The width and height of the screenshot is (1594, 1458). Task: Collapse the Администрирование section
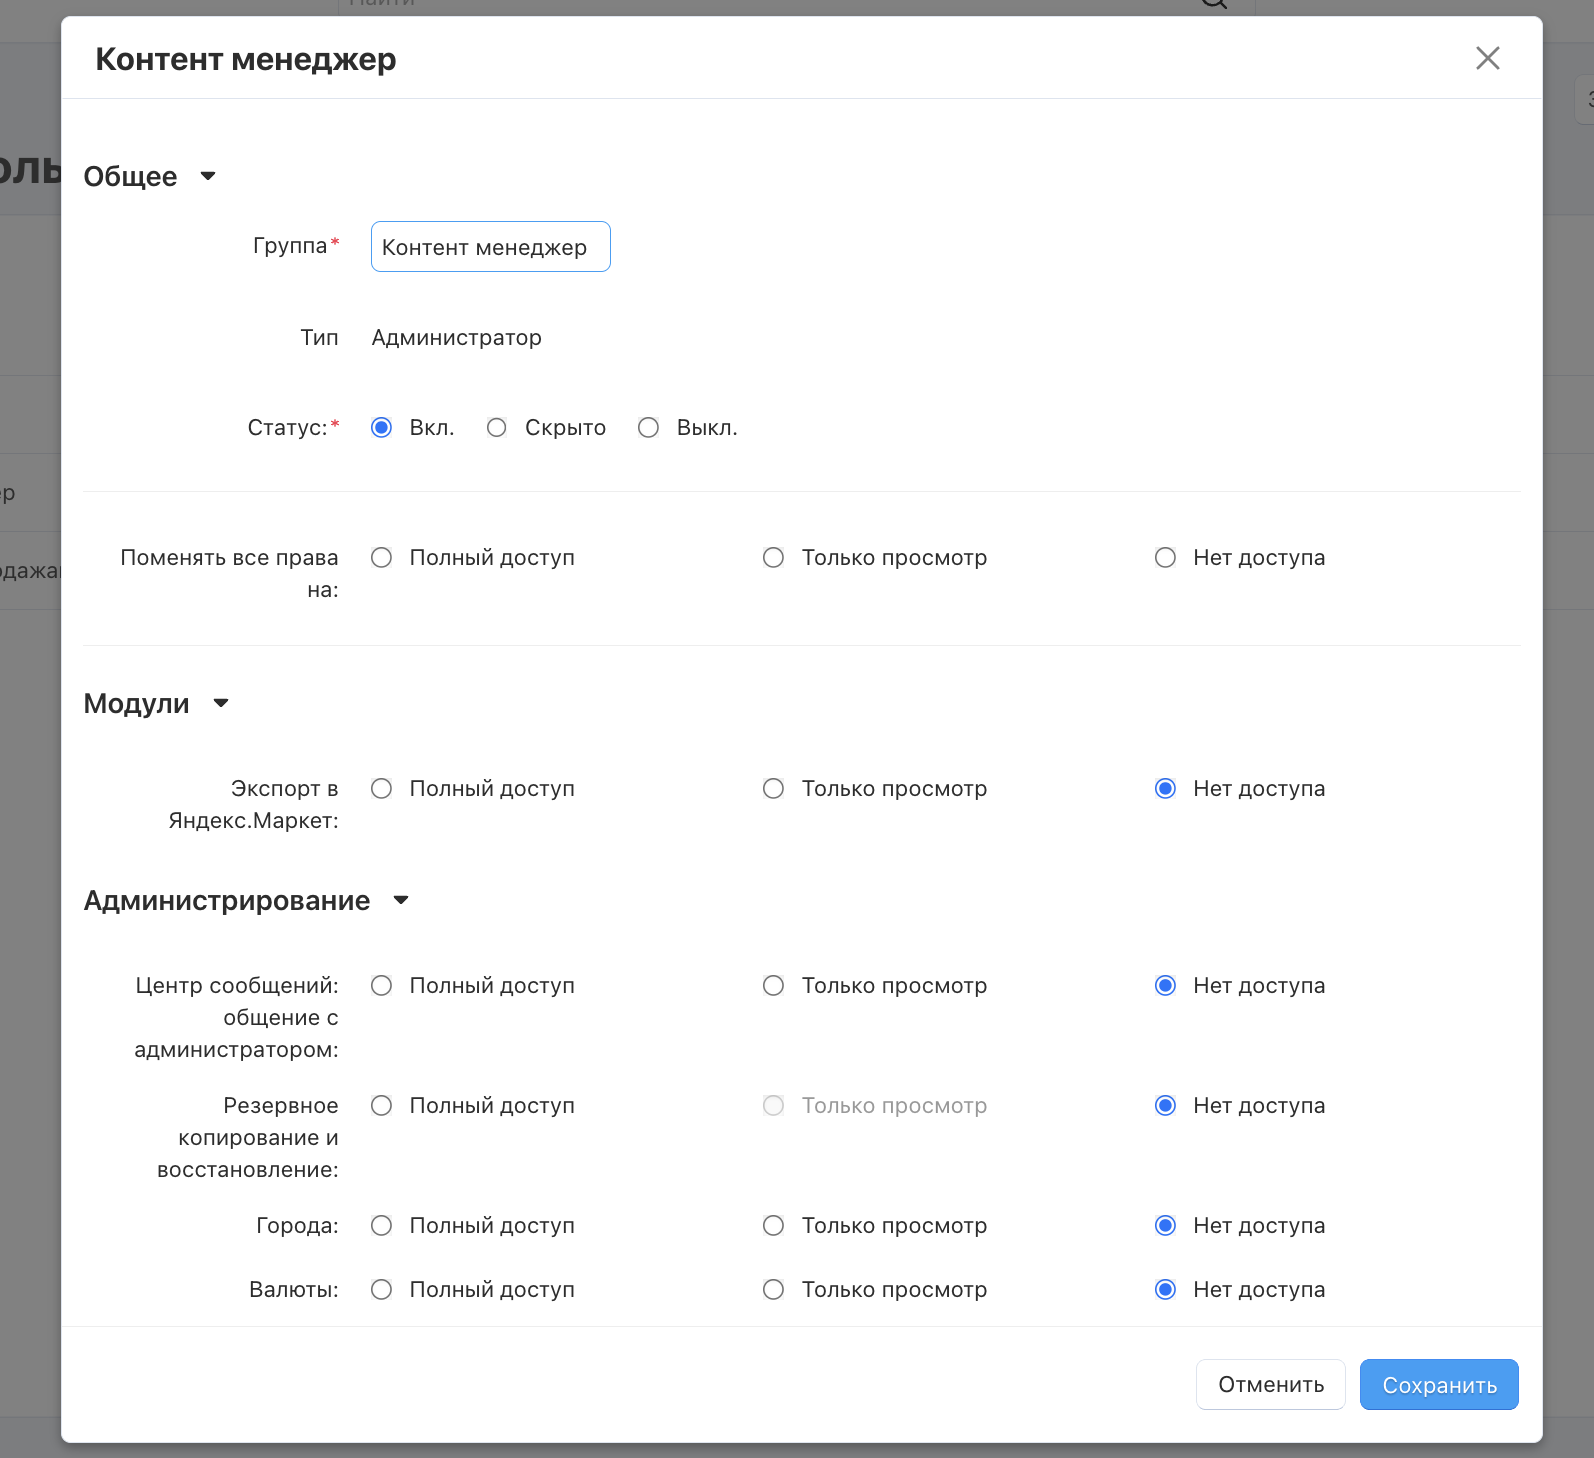click(x=401, y=900)
